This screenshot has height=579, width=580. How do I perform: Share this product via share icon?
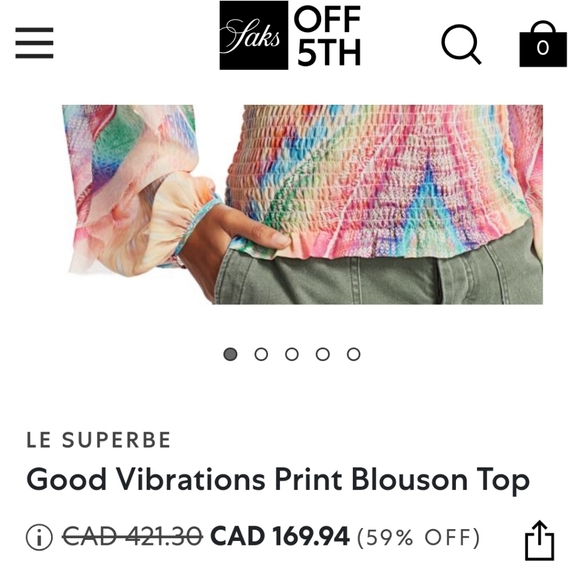click(x=540, y=540)
